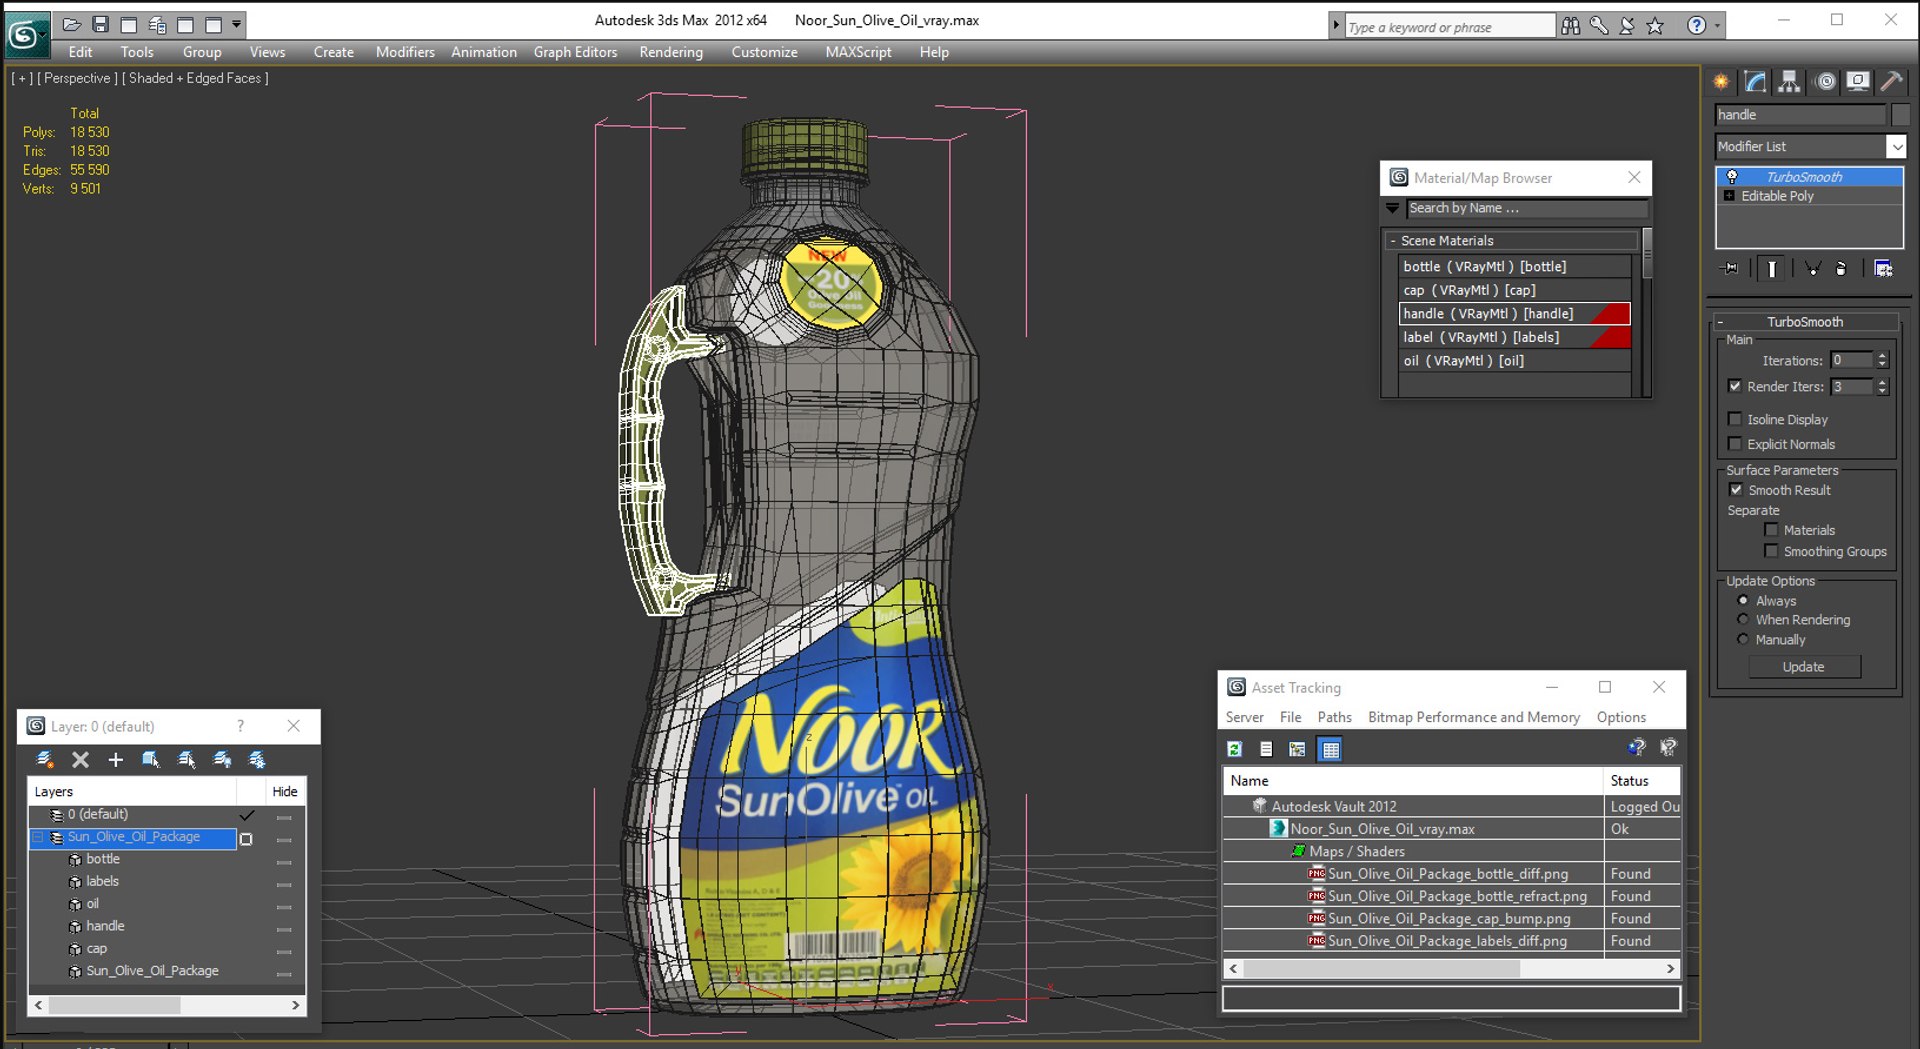Screen dimensions: 1920x1049
Task: Collapse the TurboSmooth rollout
Action: click(x=1720, y=322)
